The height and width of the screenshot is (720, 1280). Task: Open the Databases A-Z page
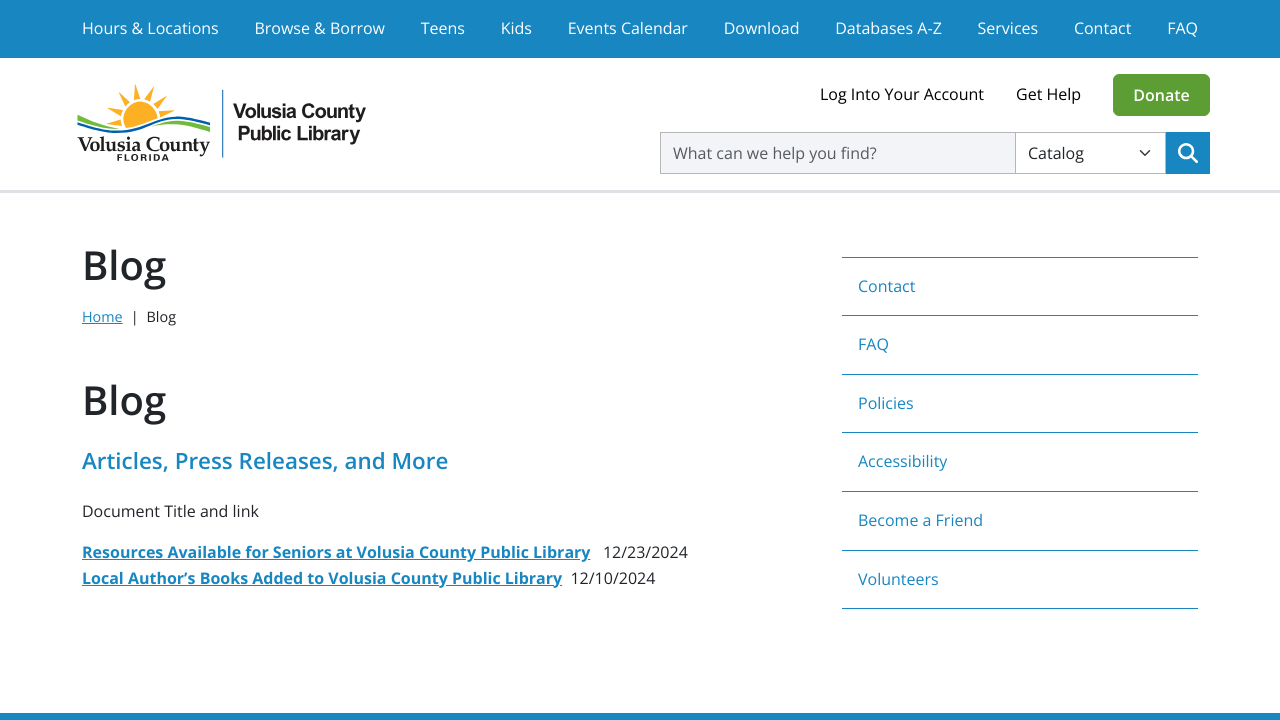pyautogui.click(x=888, y=28)
